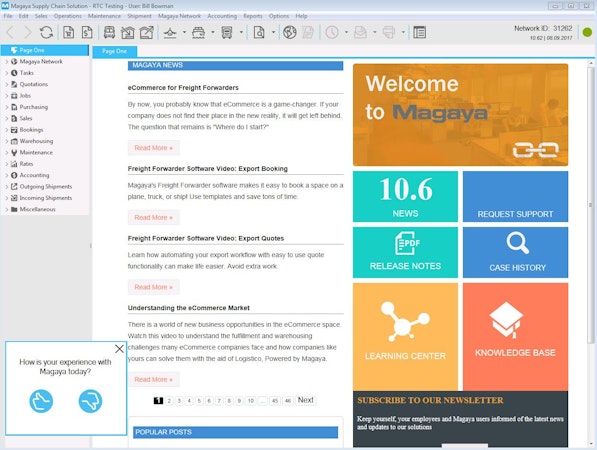Open ground shipment dropdown arrow
This screenshot has width=597, height=450.
[241, 32]
